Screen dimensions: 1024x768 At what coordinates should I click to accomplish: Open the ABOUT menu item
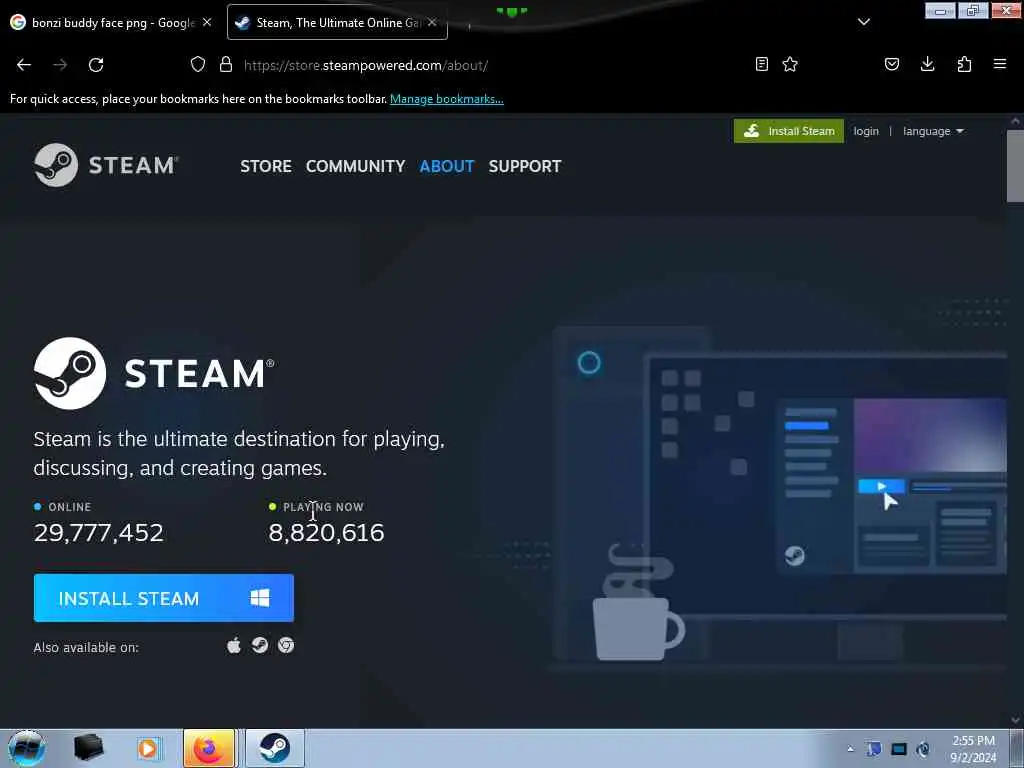point(447,167)
